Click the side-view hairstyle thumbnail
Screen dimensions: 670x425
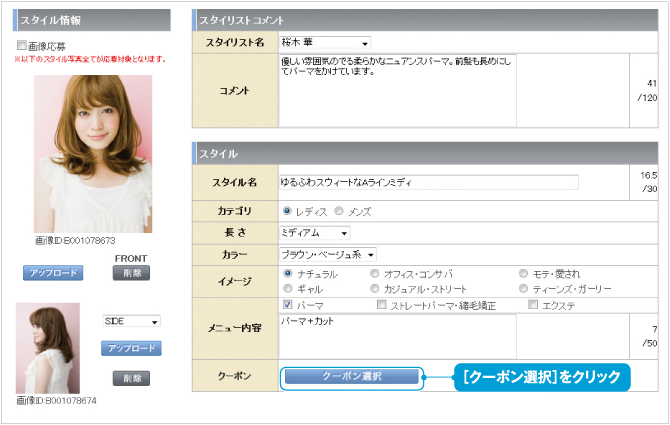click(48, 349)
